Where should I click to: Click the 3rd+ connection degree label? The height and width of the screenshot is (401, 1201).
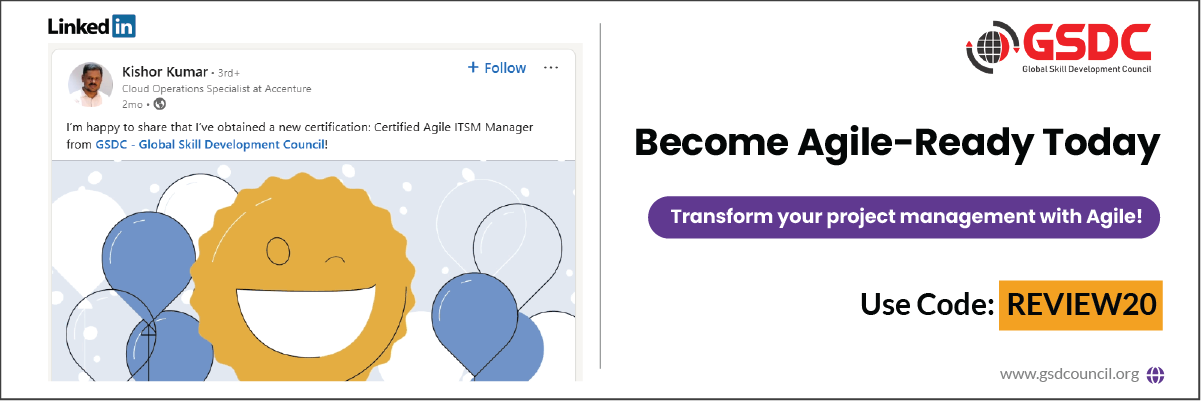pos(231,73)
